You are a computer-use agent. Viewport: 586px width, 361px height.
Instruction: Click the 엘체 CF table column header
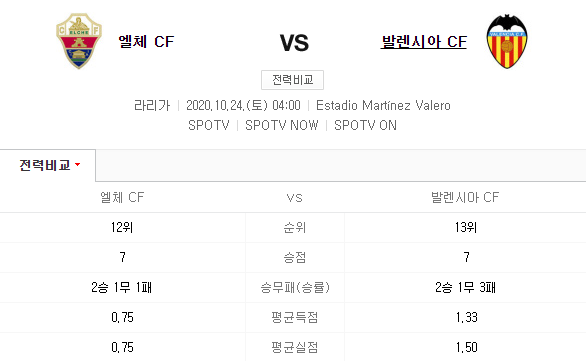pyautogui.click(x=122, y=197)
